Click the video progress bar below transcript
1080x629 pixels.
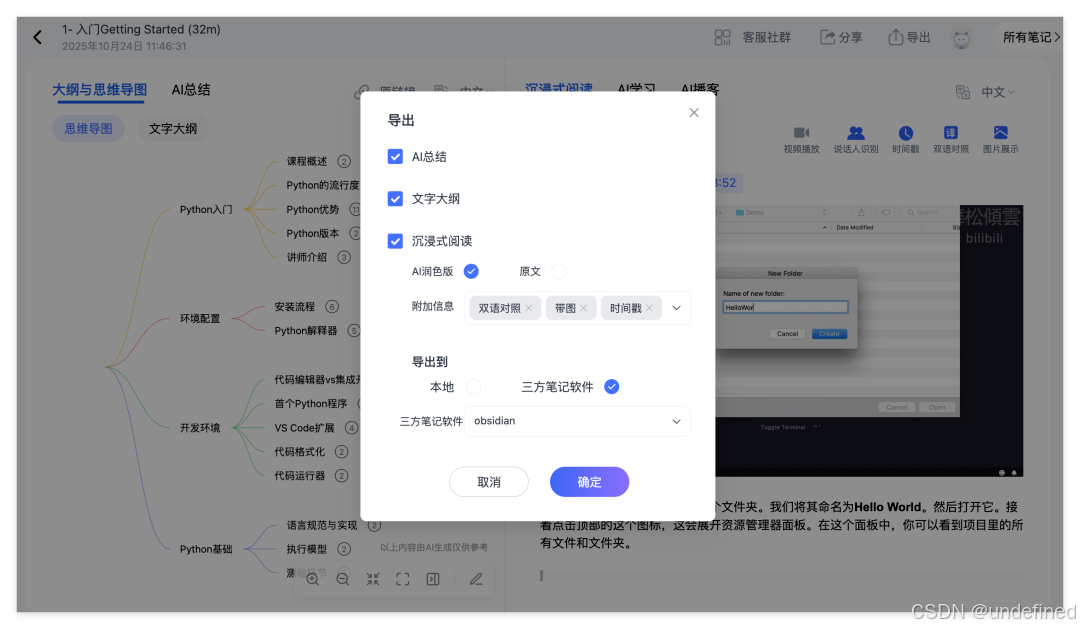781,575
